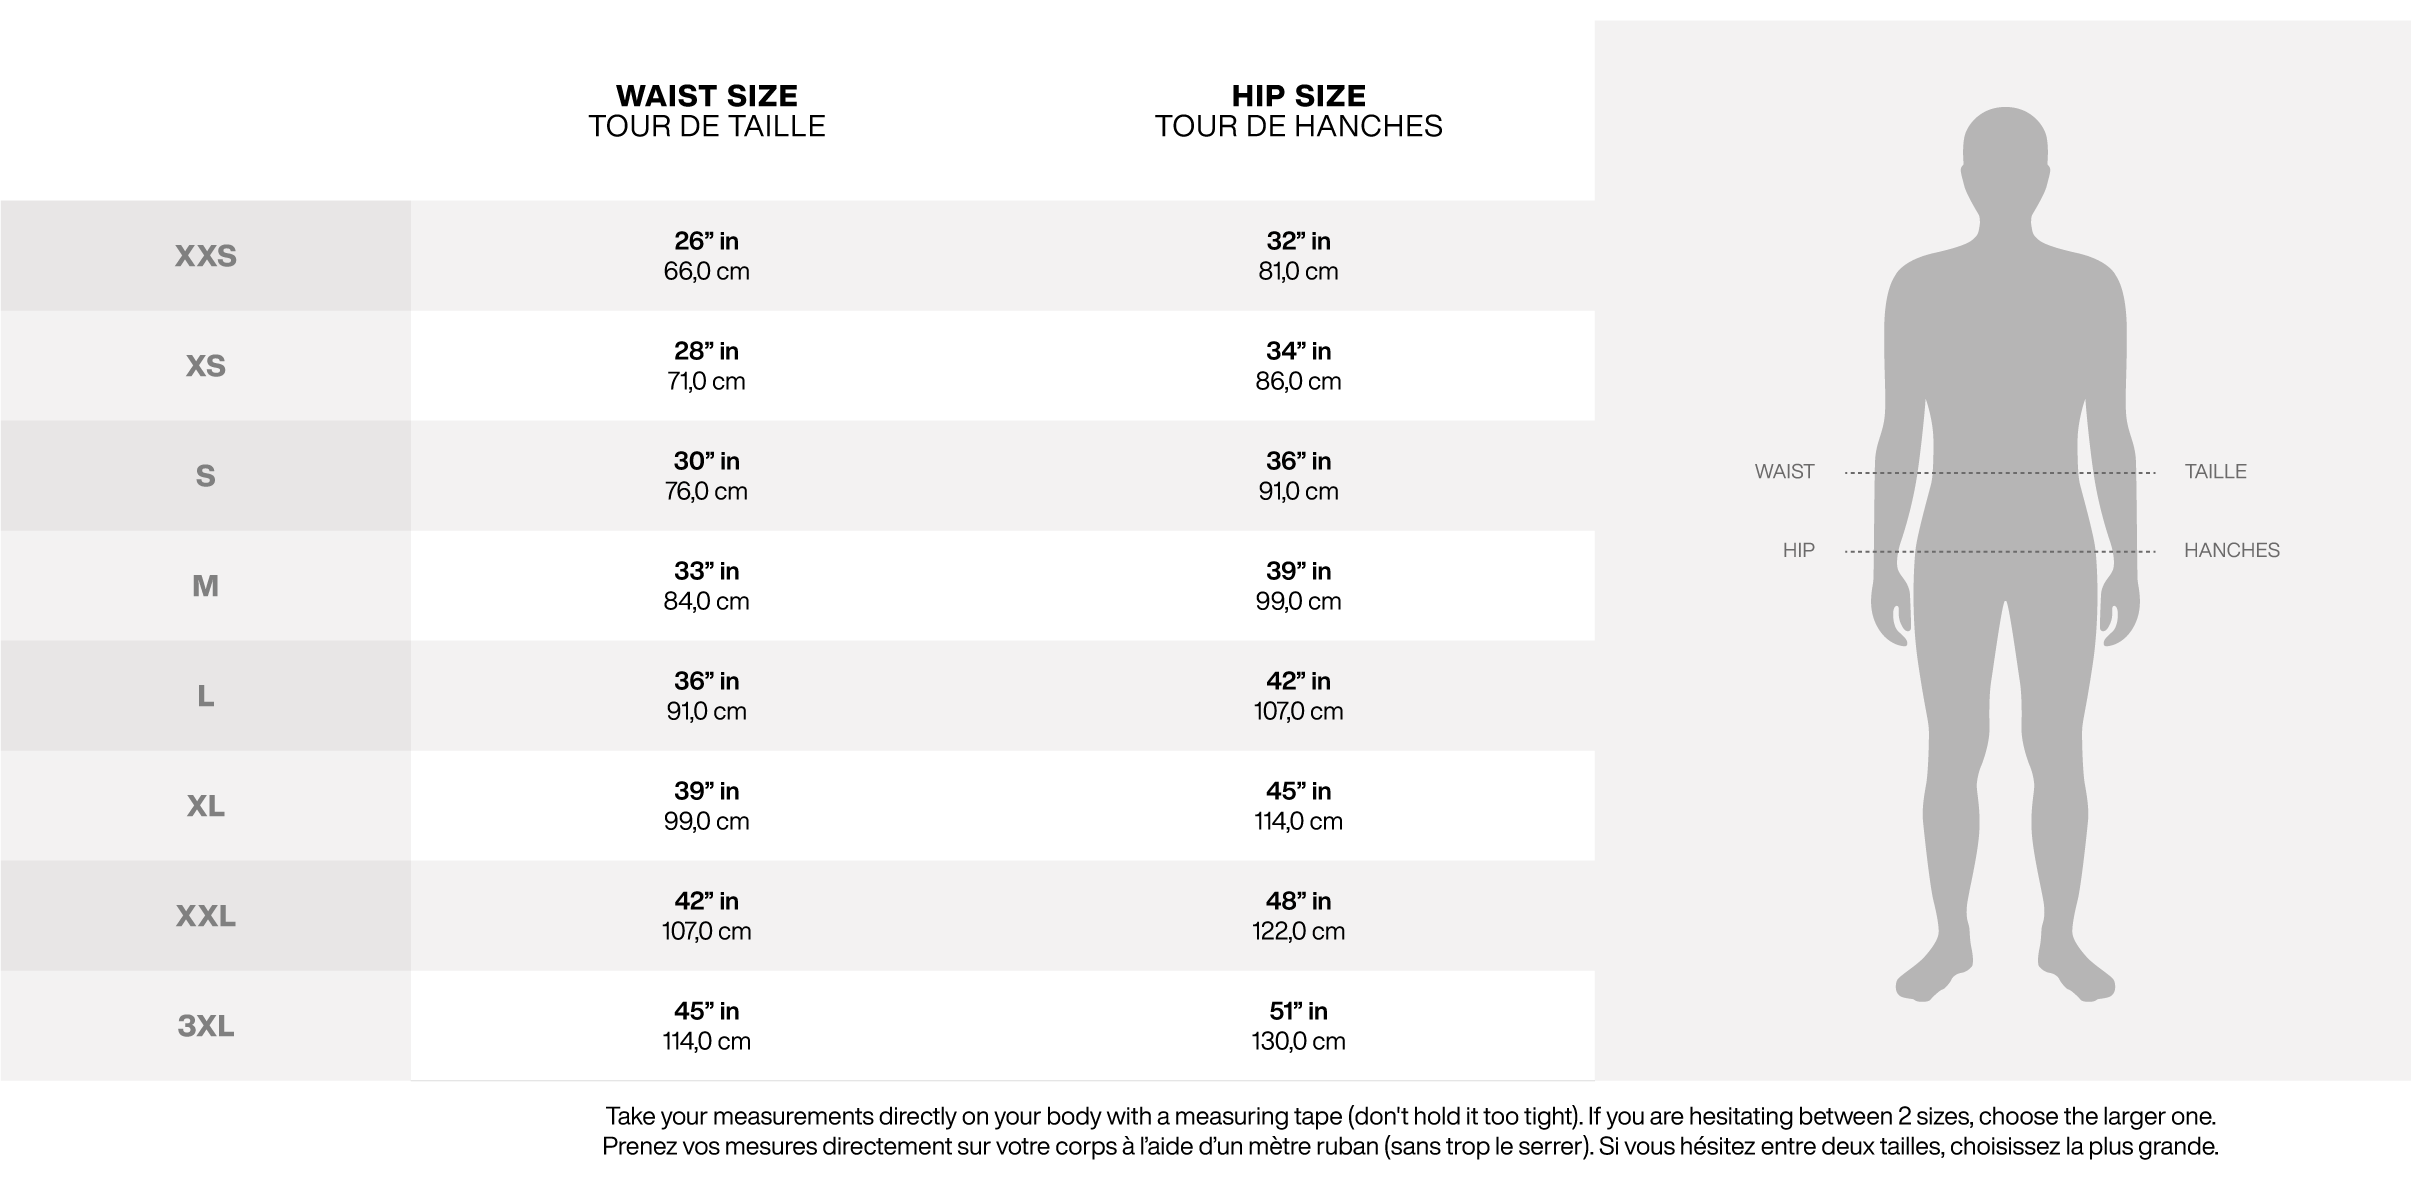Click the S size row label

[x=206, y=476]
